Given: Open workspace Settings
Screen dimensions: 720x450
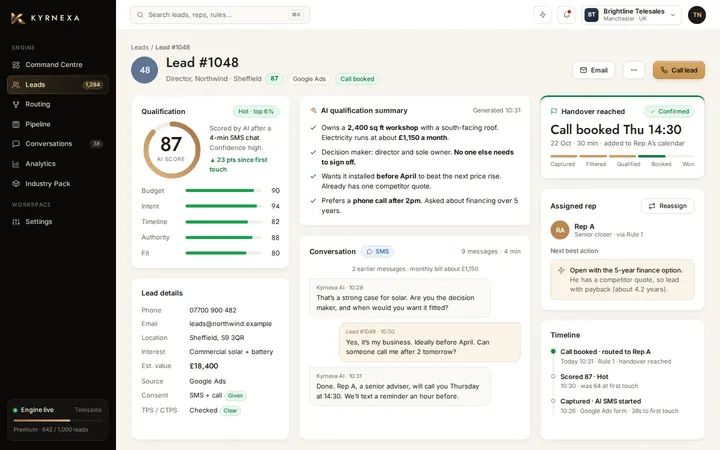Looking at the screenshot, I should point(58,222).
